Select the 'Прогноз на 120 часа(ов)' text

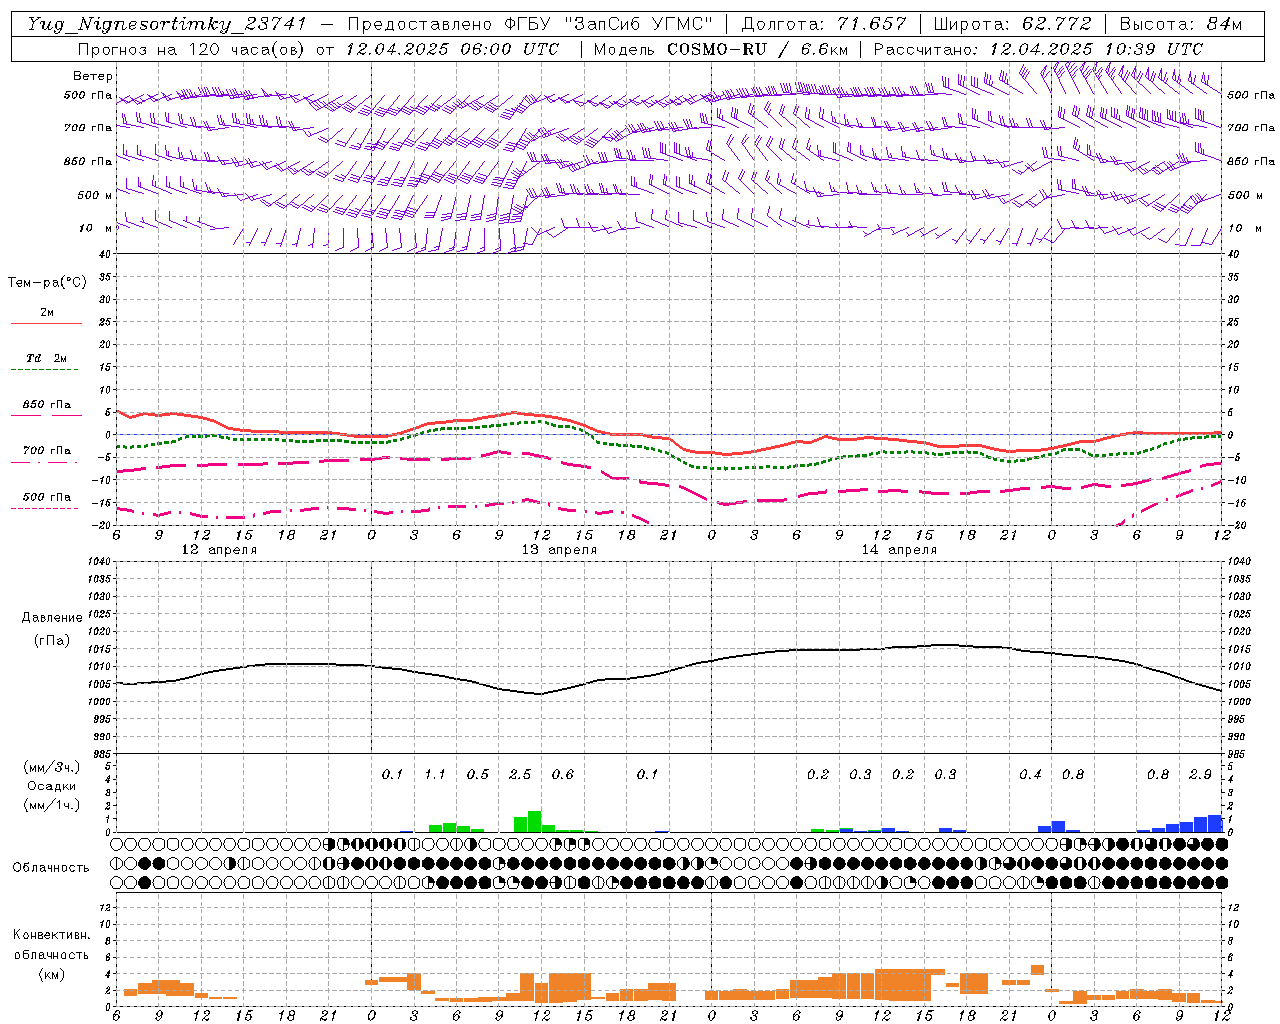coord(193,49)
